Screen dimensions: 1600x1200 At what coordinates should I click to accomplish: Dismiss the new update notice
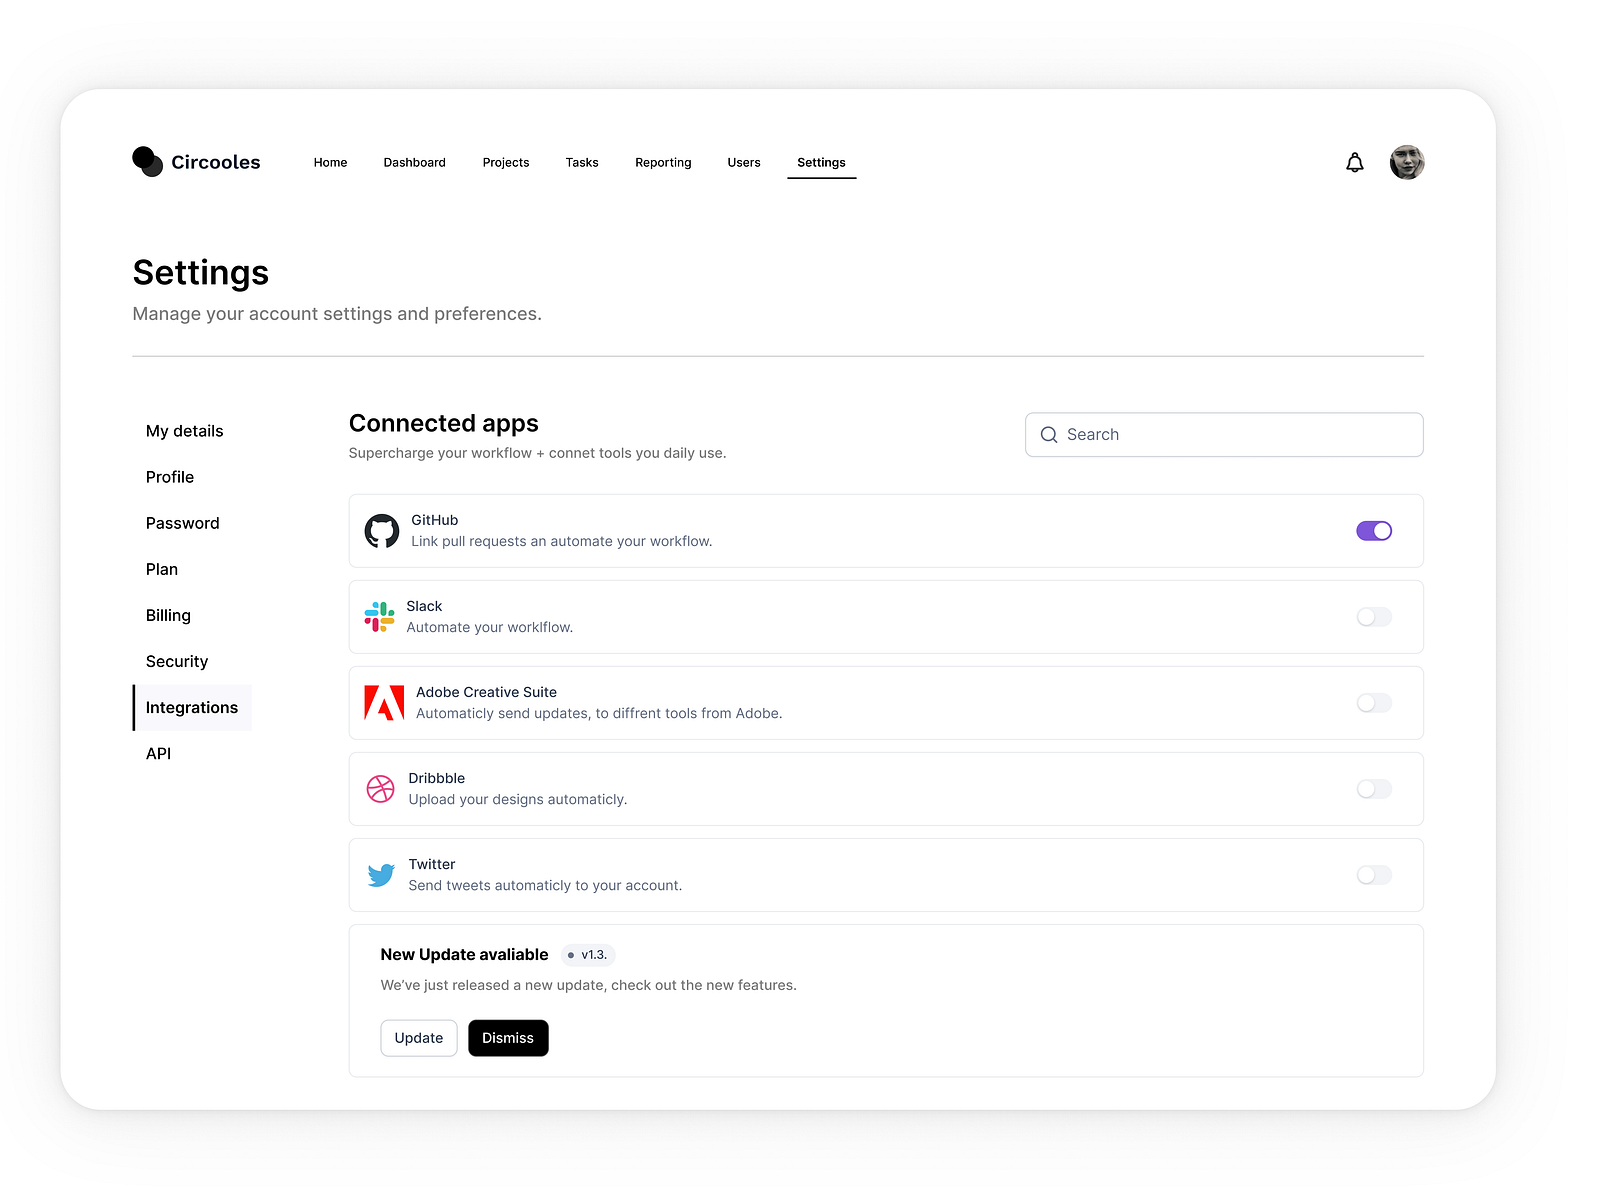(x=508, y=1038)
